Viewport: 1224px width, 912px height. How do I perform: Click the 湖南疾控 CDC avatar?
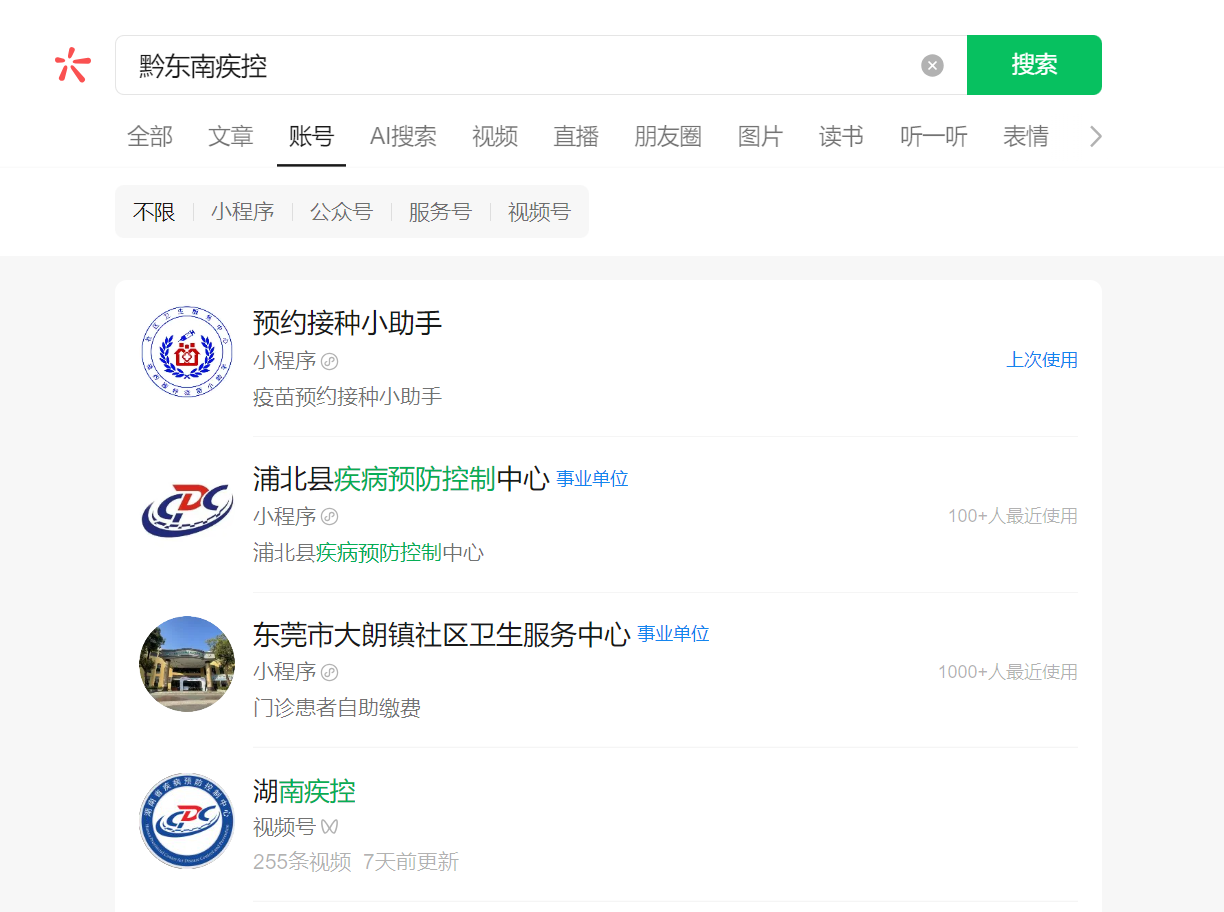[x=187, y=820]
